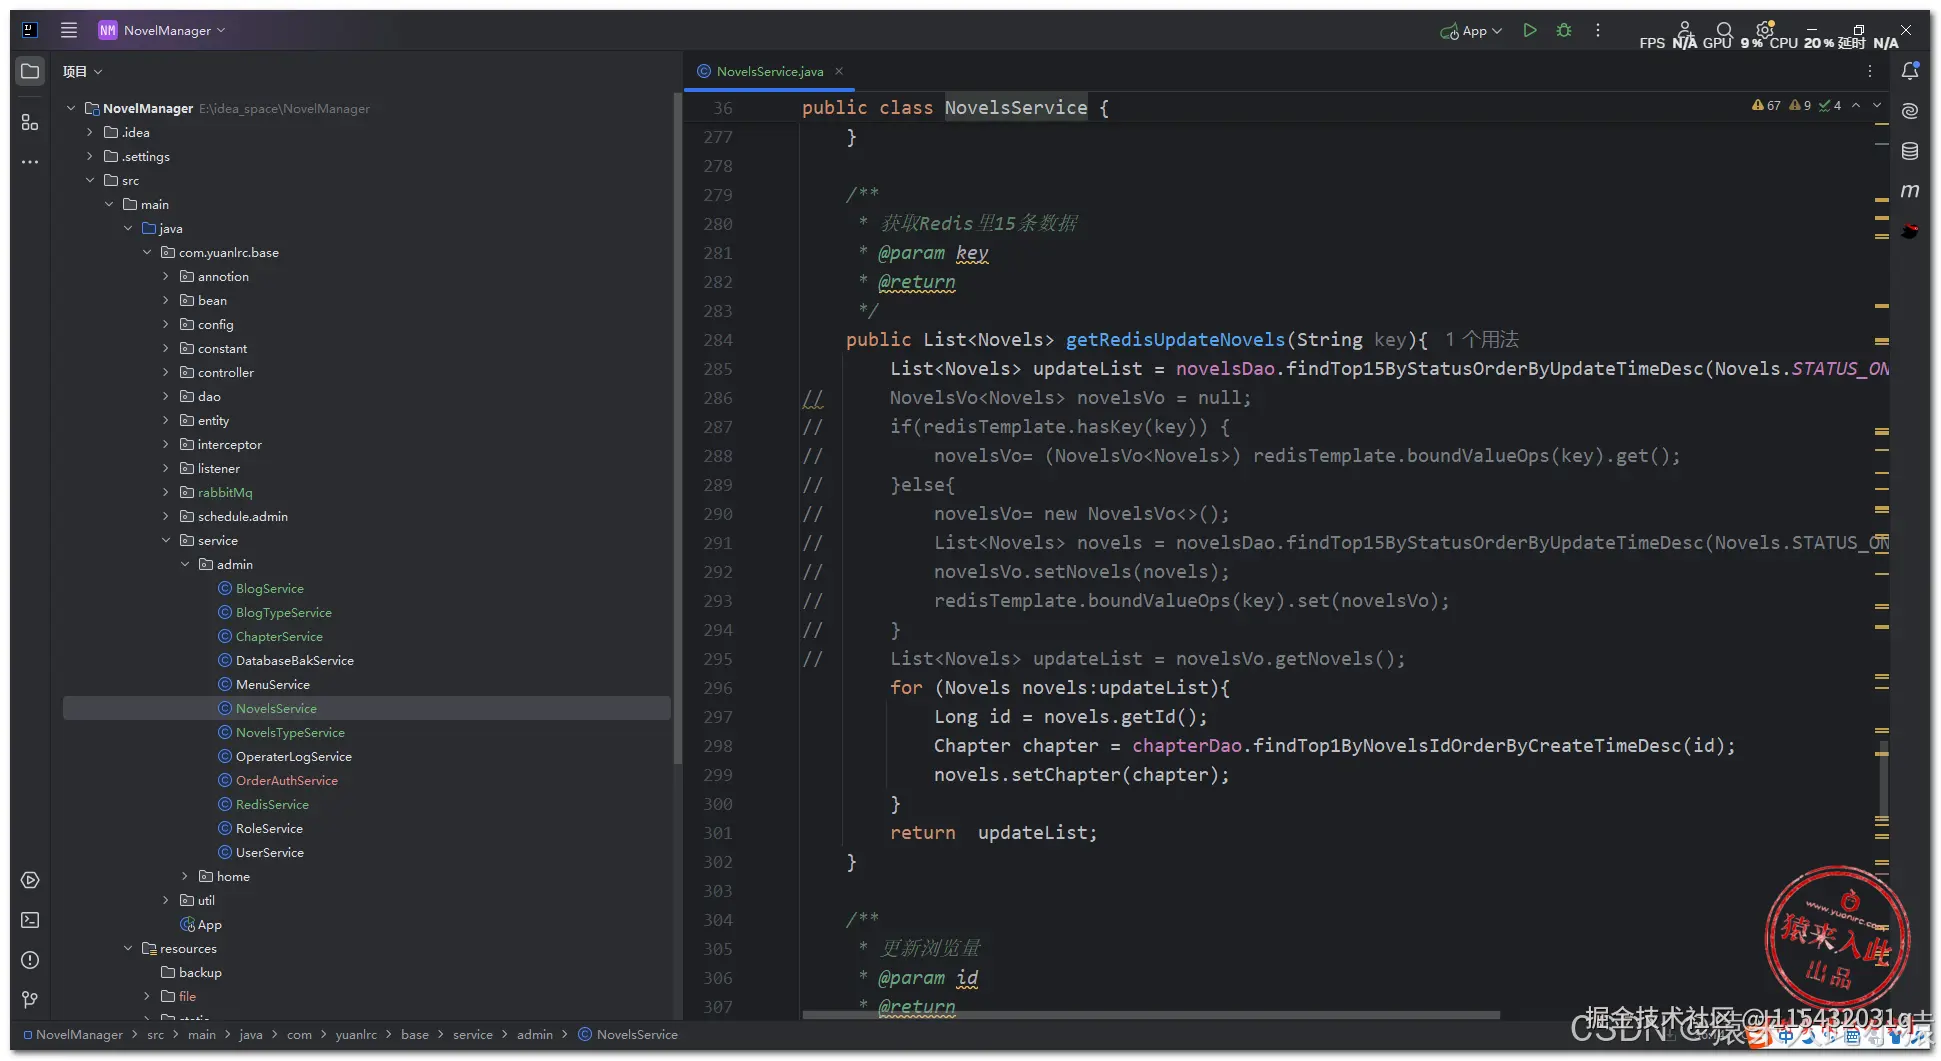
Task: Click the service breadcrumb
Action: [472, 1034]
